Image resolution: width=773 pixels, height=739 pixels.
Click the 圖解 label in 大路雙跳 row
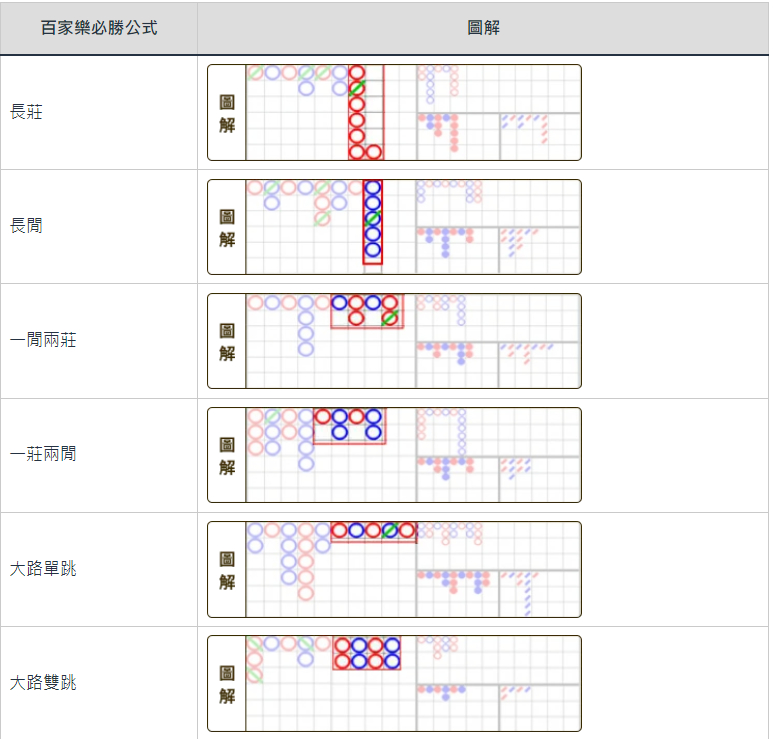click(x=227, y=683)
